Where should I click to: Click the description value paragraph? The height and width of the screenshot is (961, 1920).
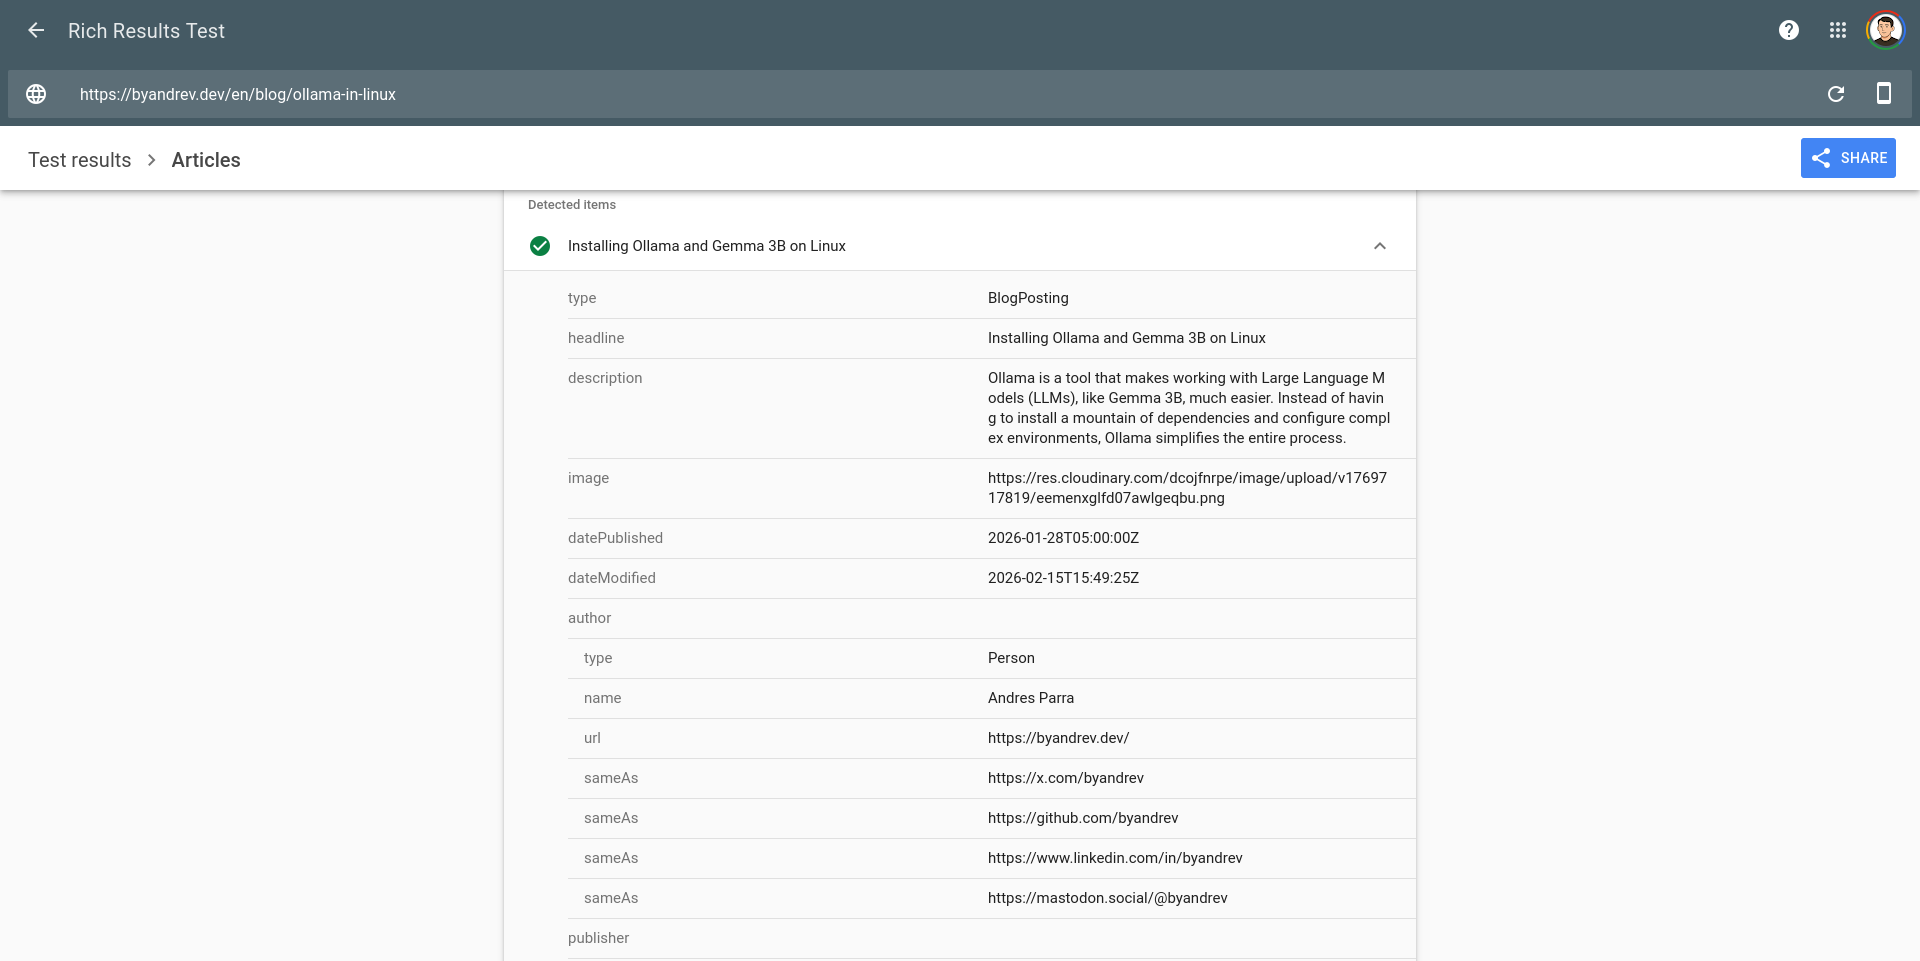[x=1189, y=408]
